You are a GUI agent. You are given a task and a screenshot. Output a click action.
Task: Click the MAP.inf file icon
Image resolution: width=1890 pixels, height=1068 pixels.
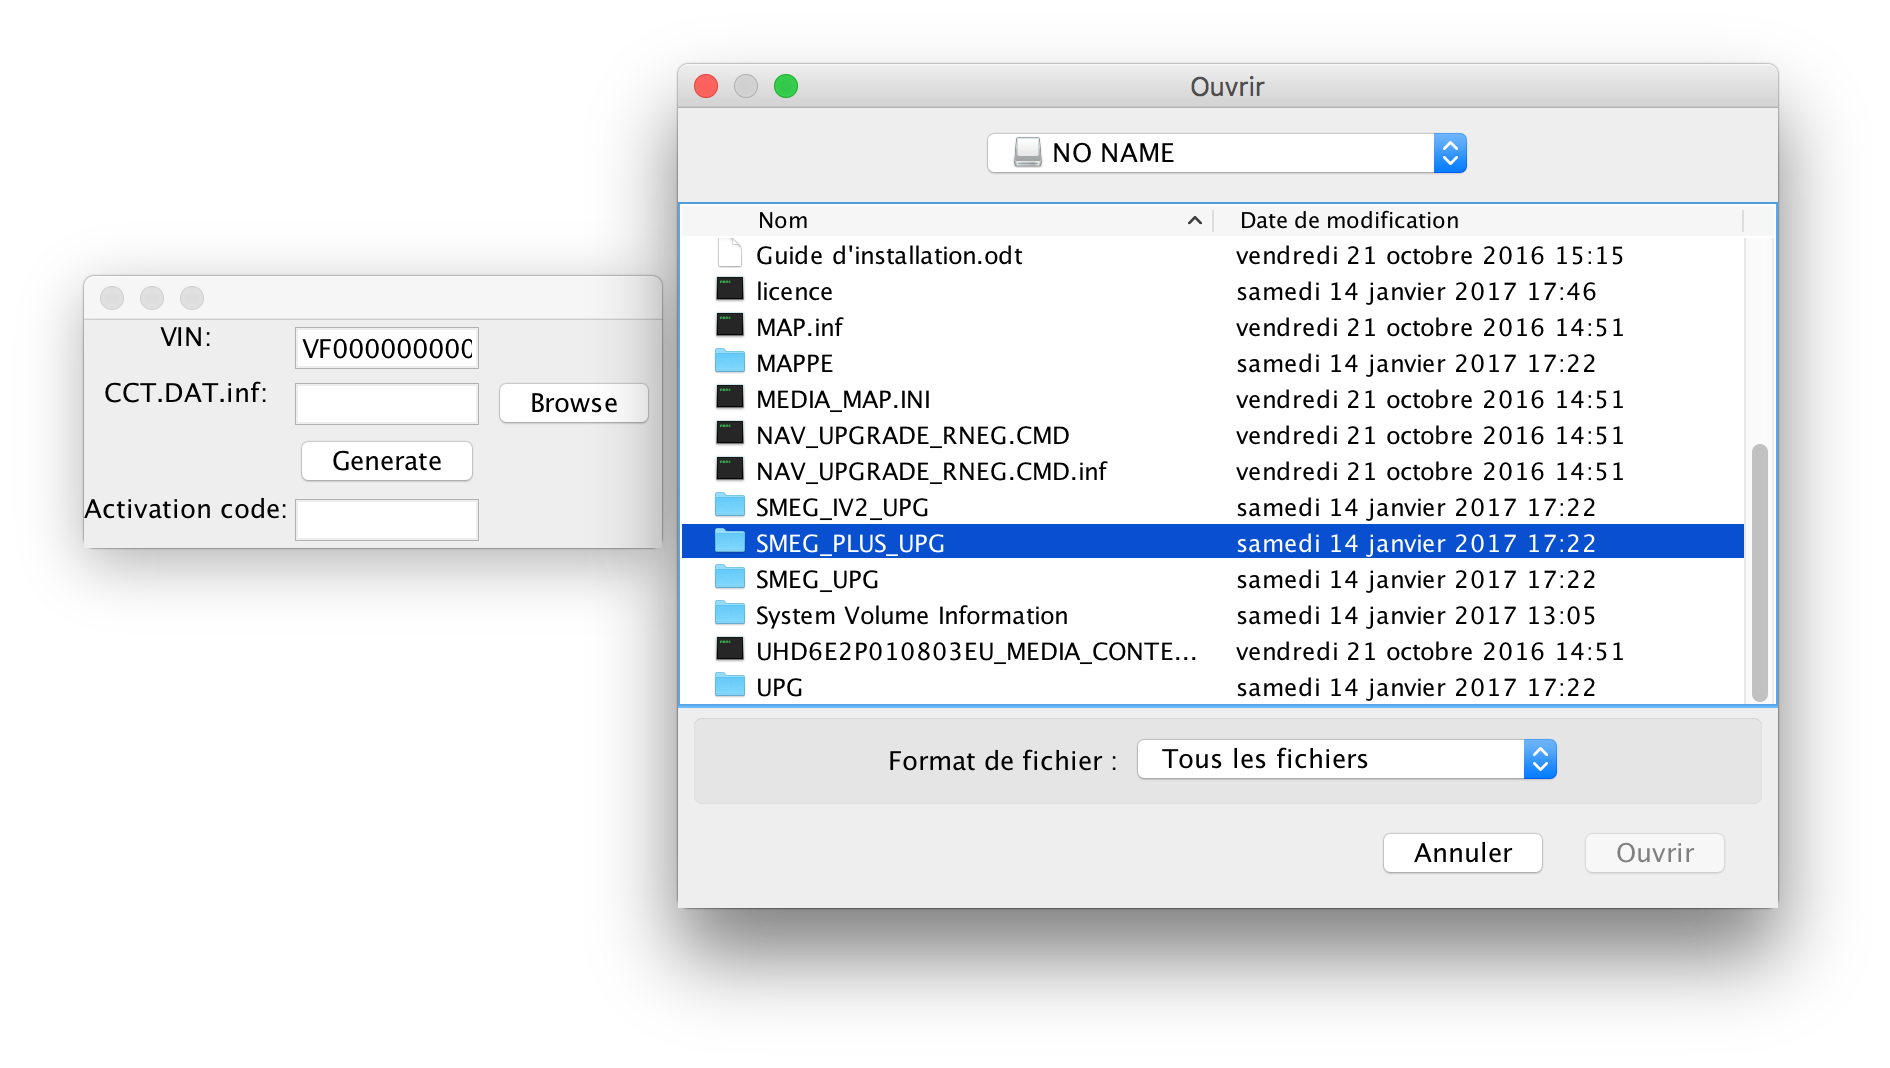click(730, 326)
